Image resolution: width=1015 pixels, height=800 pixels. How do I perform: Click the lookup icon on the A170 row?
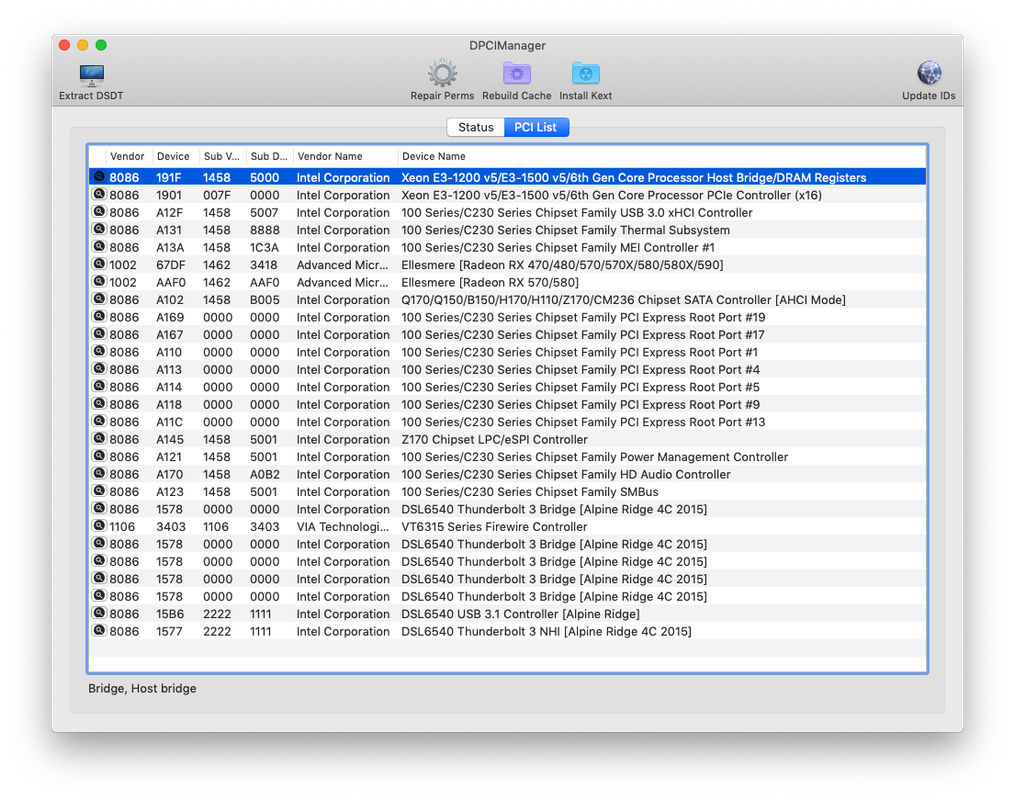point(99,474)
